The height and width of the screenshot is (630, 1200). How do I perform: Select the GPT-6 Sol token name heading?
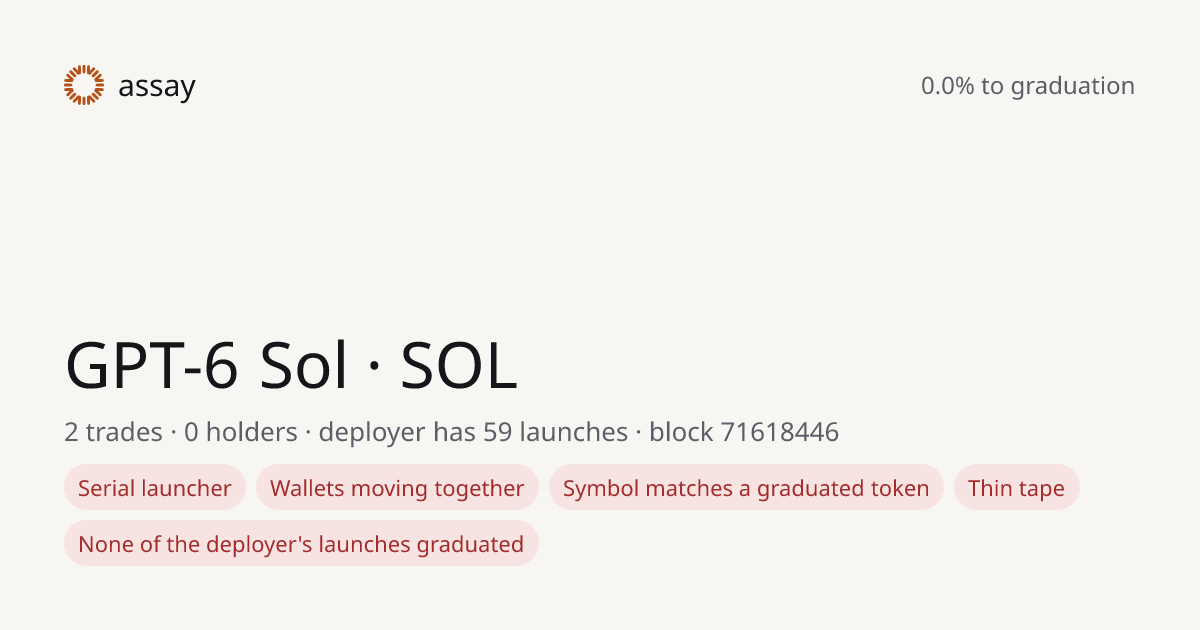click(x=207, y=367)
